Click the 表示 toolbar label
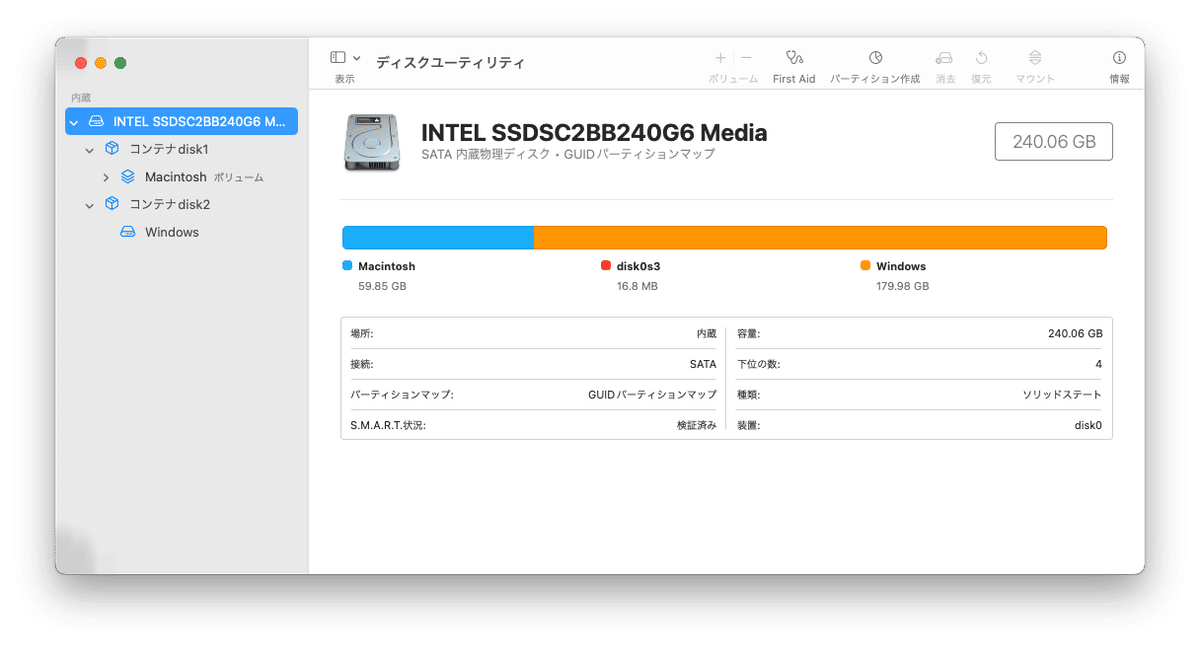The image size is (1200, 647). 345,79
